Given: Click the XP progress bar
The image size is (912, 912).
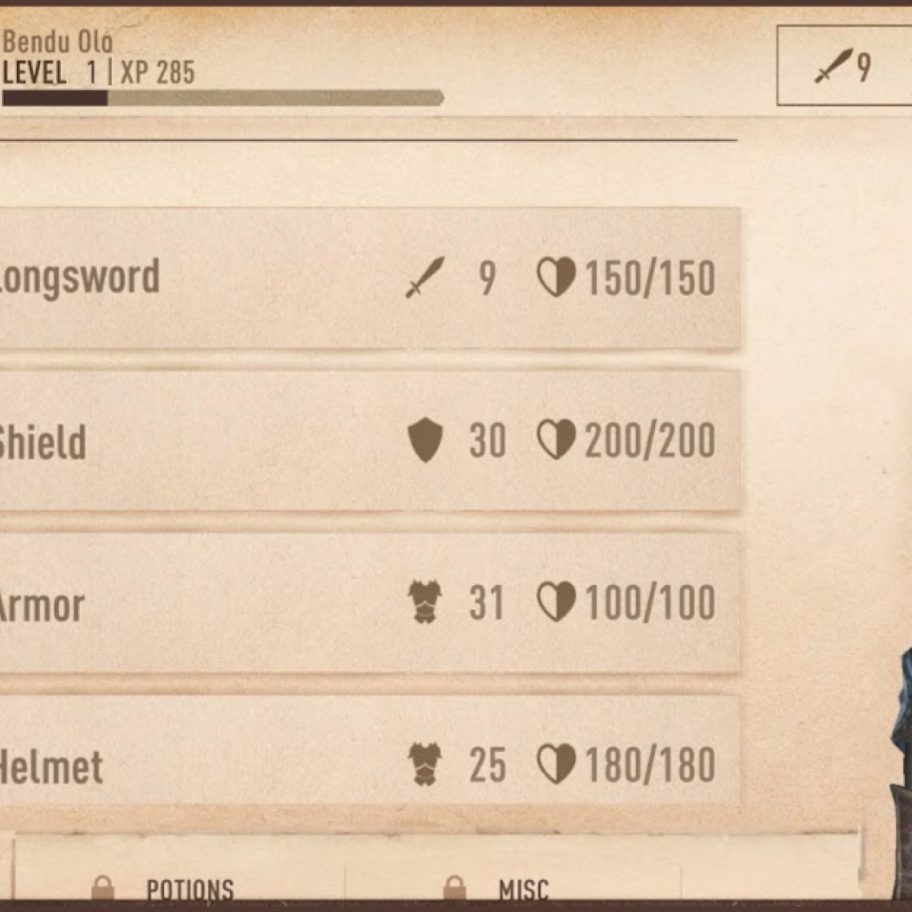Looking at the screenshot, I should 223,97.
